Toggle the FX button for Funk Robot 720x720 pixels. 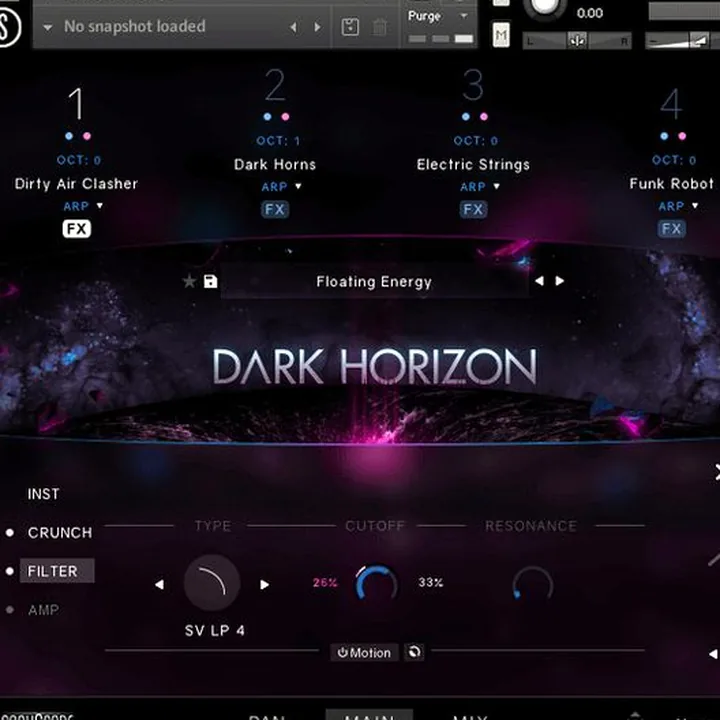672,229
